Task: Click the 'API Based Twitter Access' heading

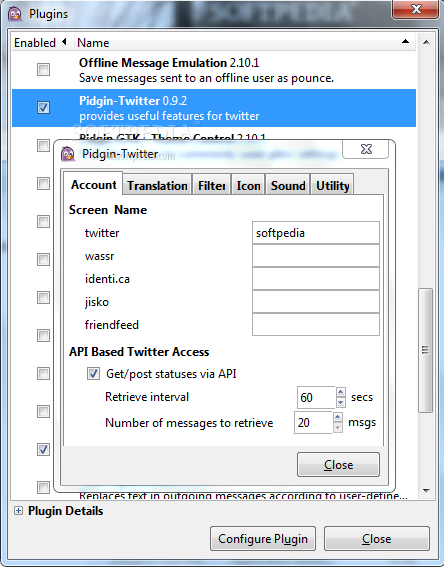Action: pyautogui.click(x=139, y=351)
